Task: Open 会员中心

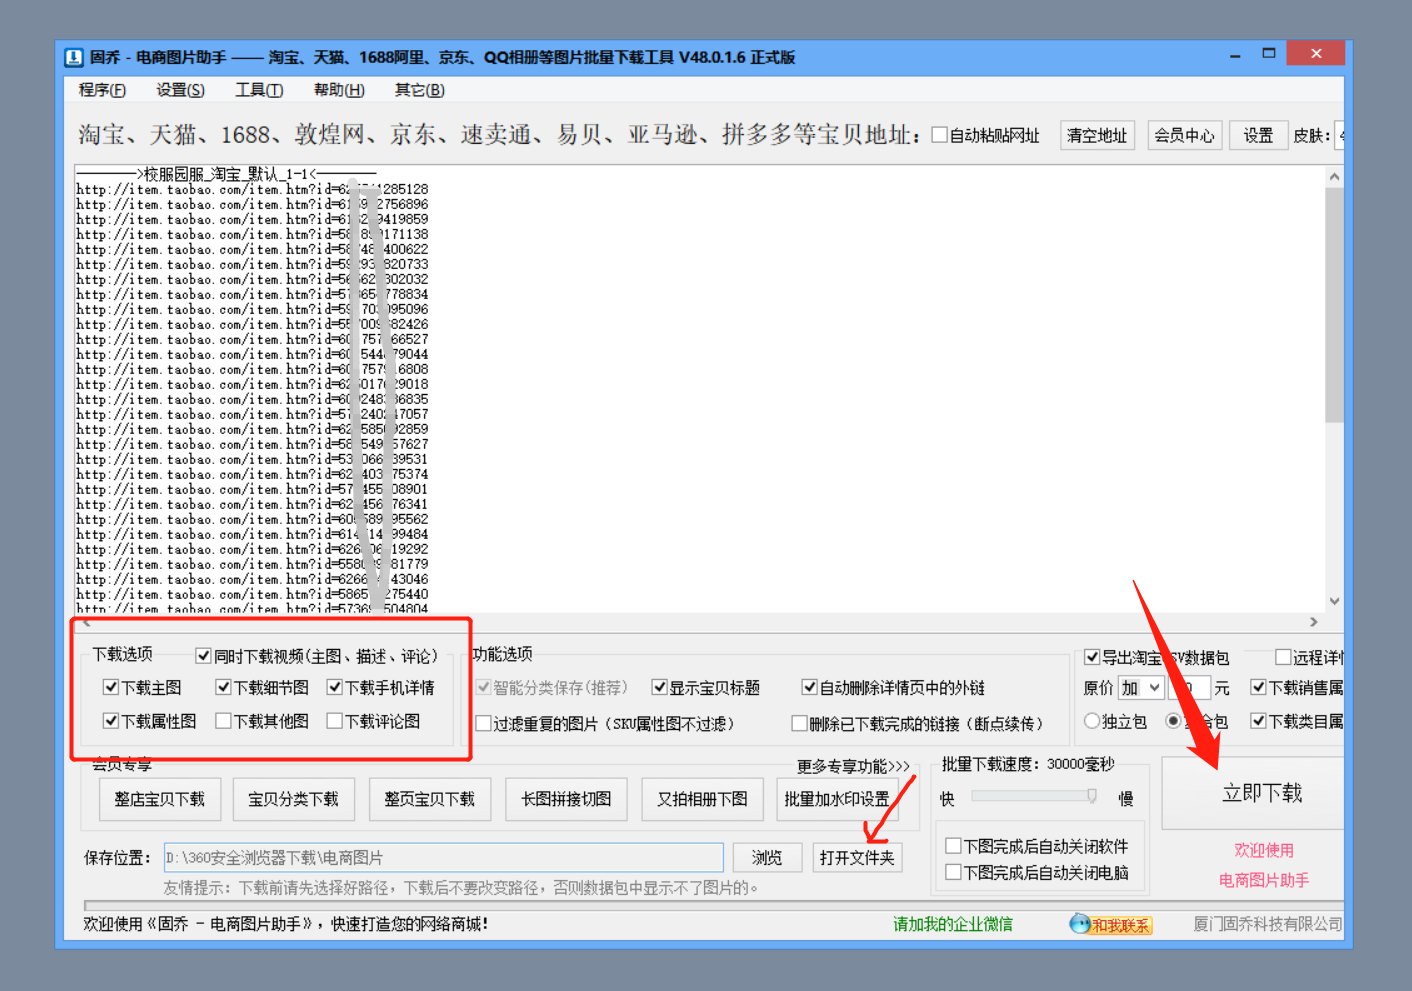Action: (x=1184, y=134)
